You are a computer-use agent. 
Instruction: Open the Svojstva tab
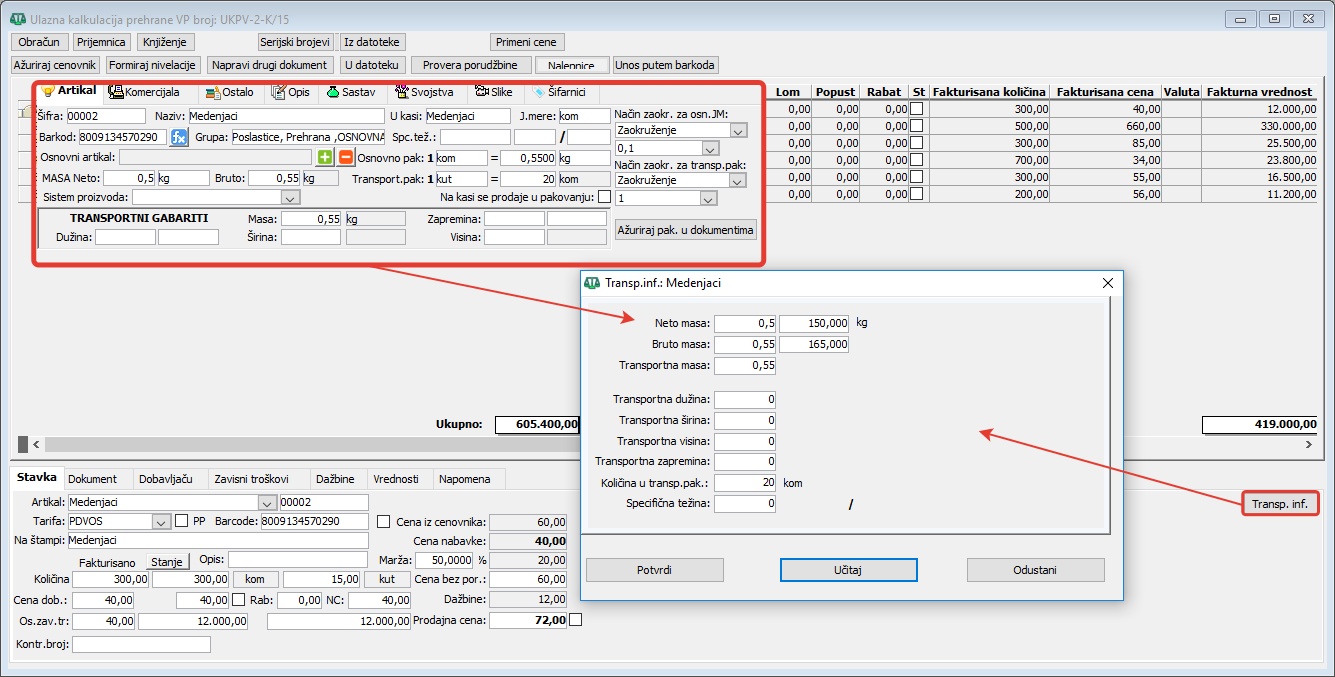426,92
